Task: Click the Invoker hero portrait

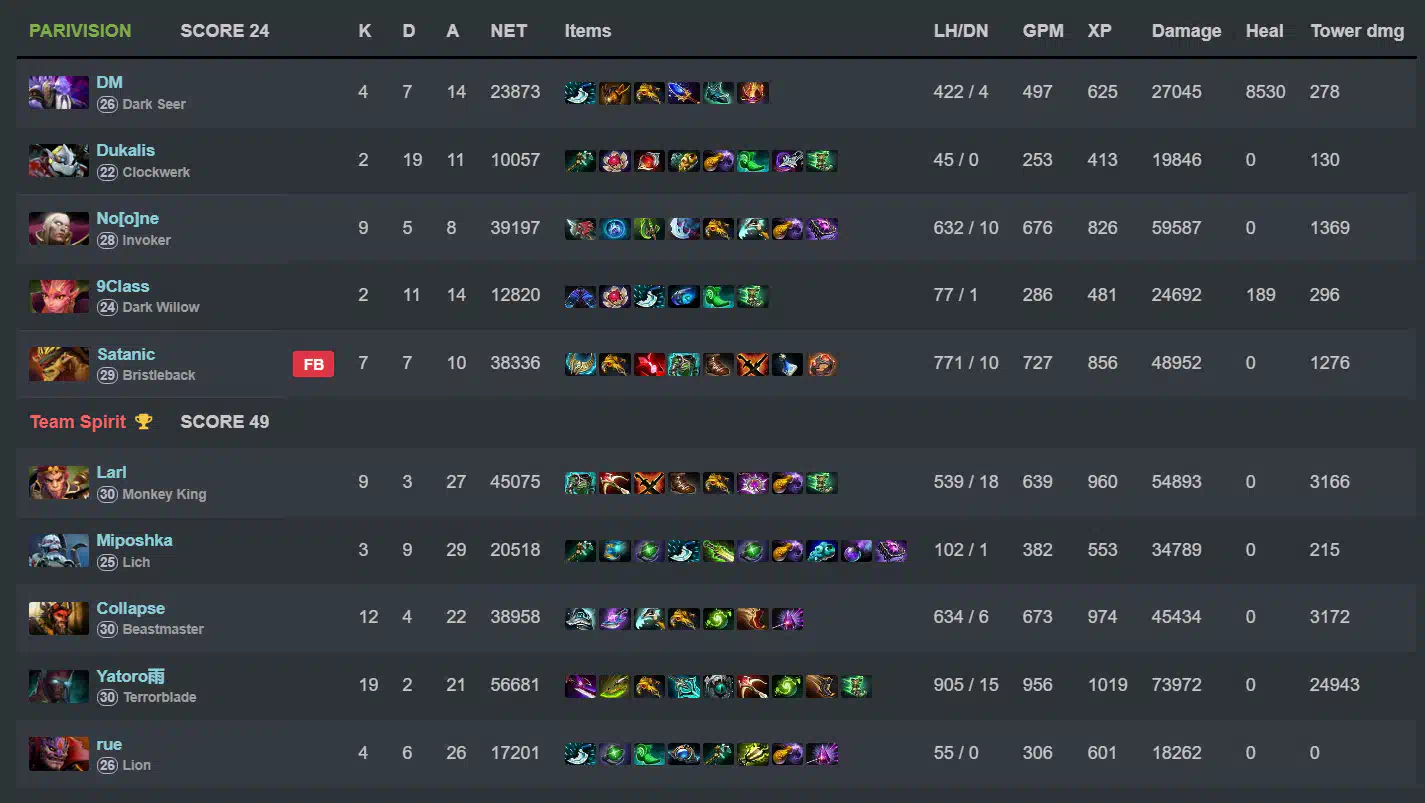Action: [x=59, y=228]
